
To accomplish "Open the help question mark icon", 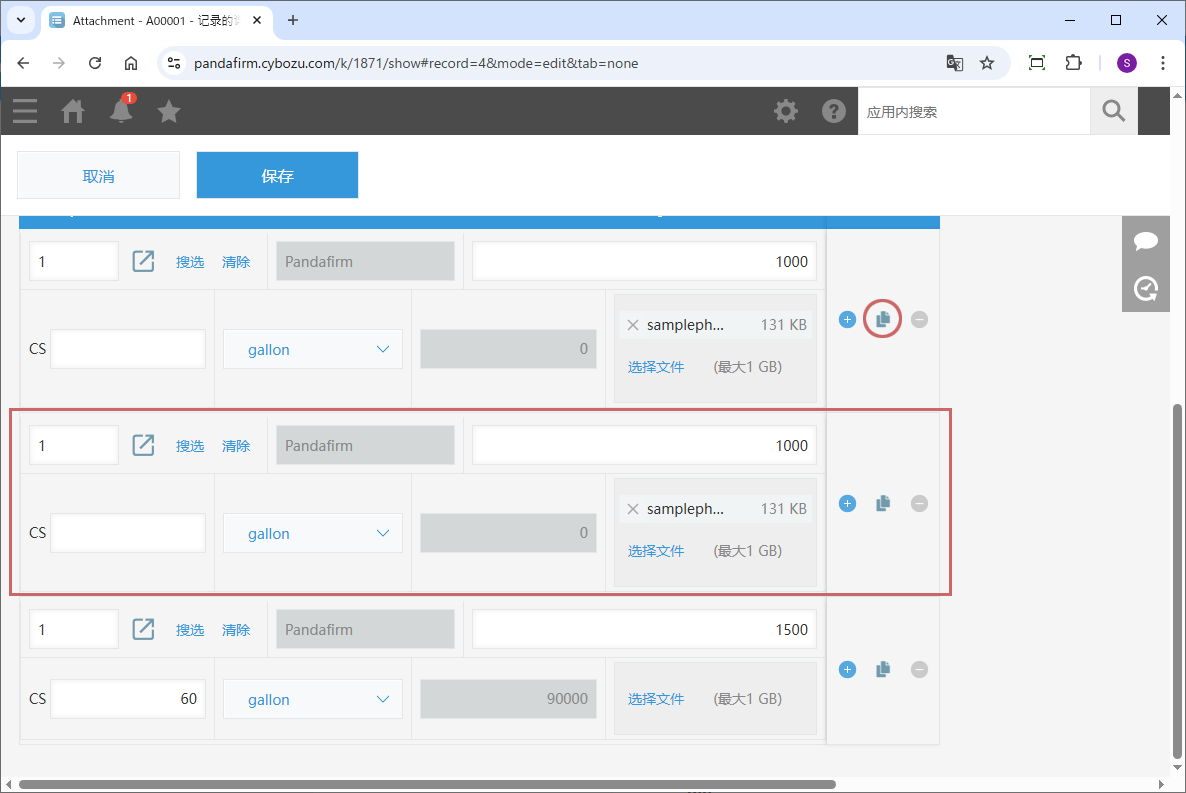I will (834, 111).
